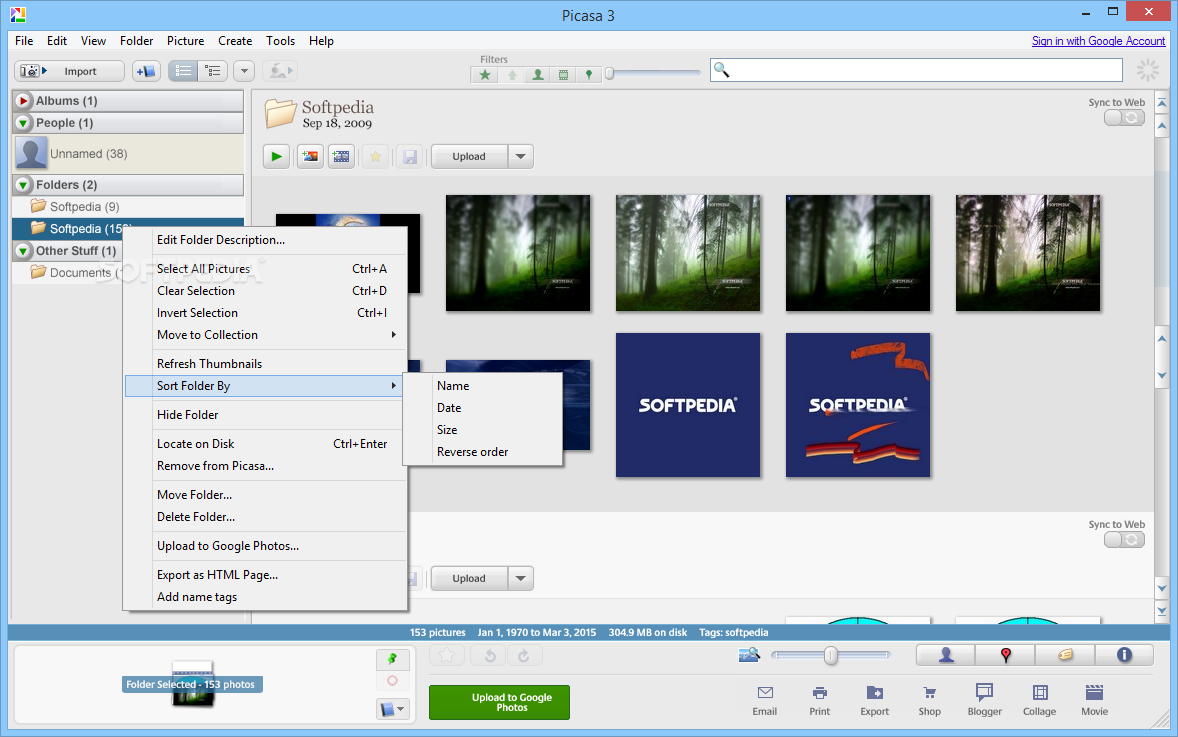The image size is (1178, 737).
Task: Click Upload to Google Photos green button
Action: [x=499, y=702]
